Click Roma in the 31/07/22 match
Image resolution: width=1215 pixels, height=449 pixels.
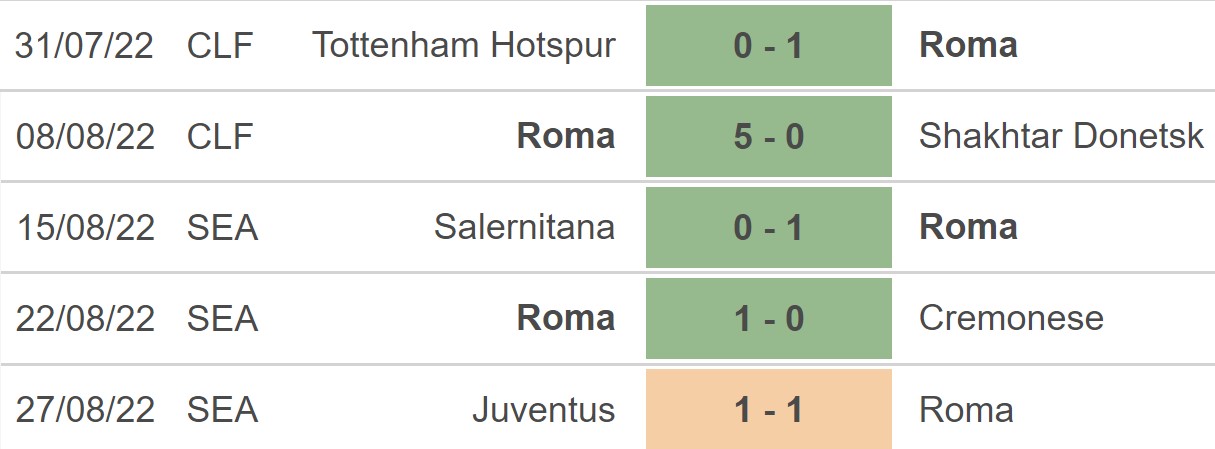tap(968, 45)
